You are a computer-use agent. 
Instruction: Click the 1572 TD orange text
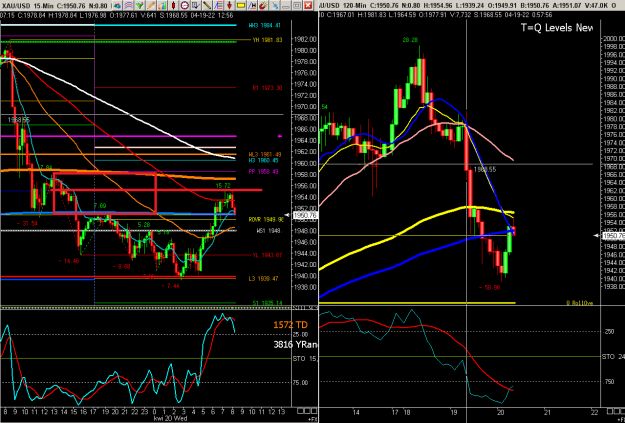[291, 325]
